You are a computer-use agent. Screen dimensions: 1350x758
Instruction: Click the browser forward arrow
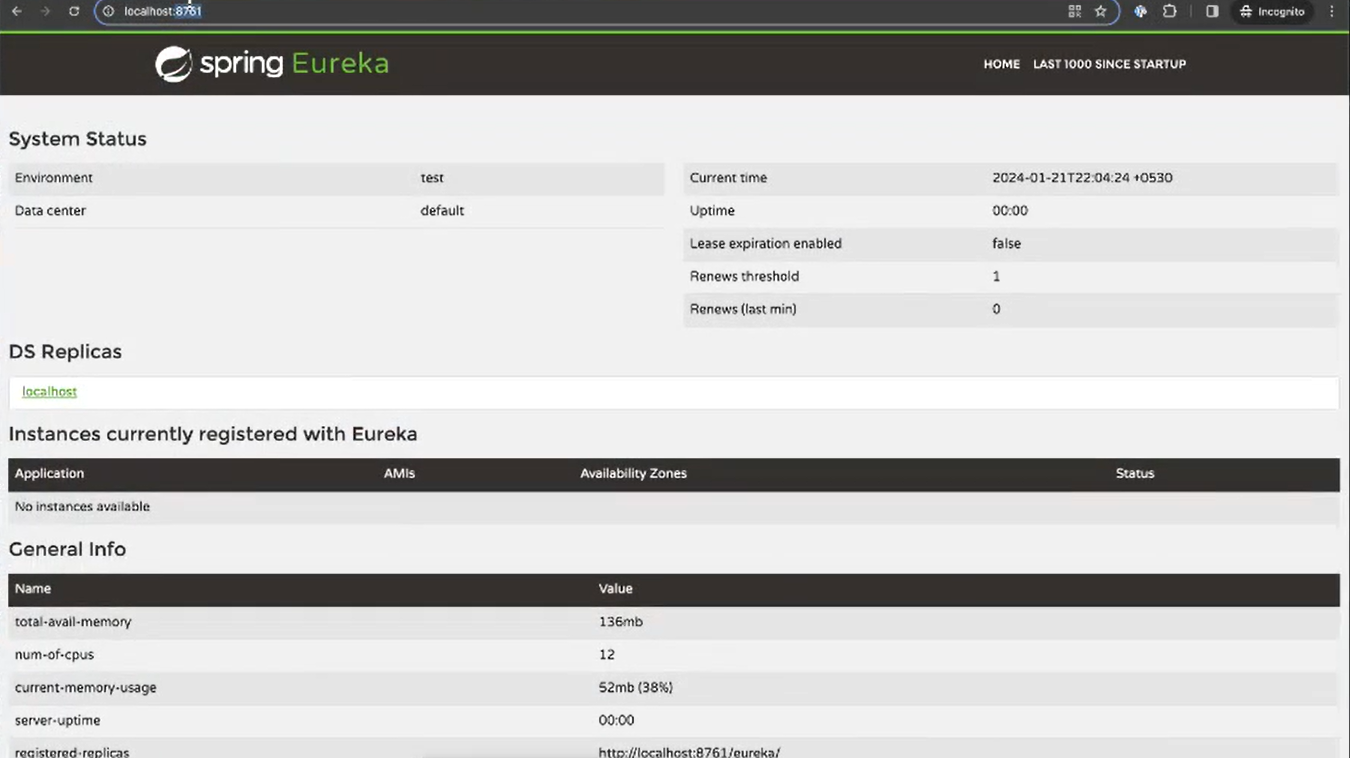tap(45, 11)
